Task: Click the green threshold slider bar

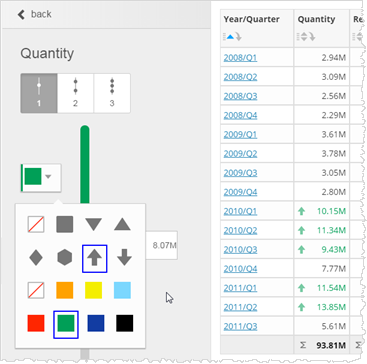Action: tap(85, 164)
